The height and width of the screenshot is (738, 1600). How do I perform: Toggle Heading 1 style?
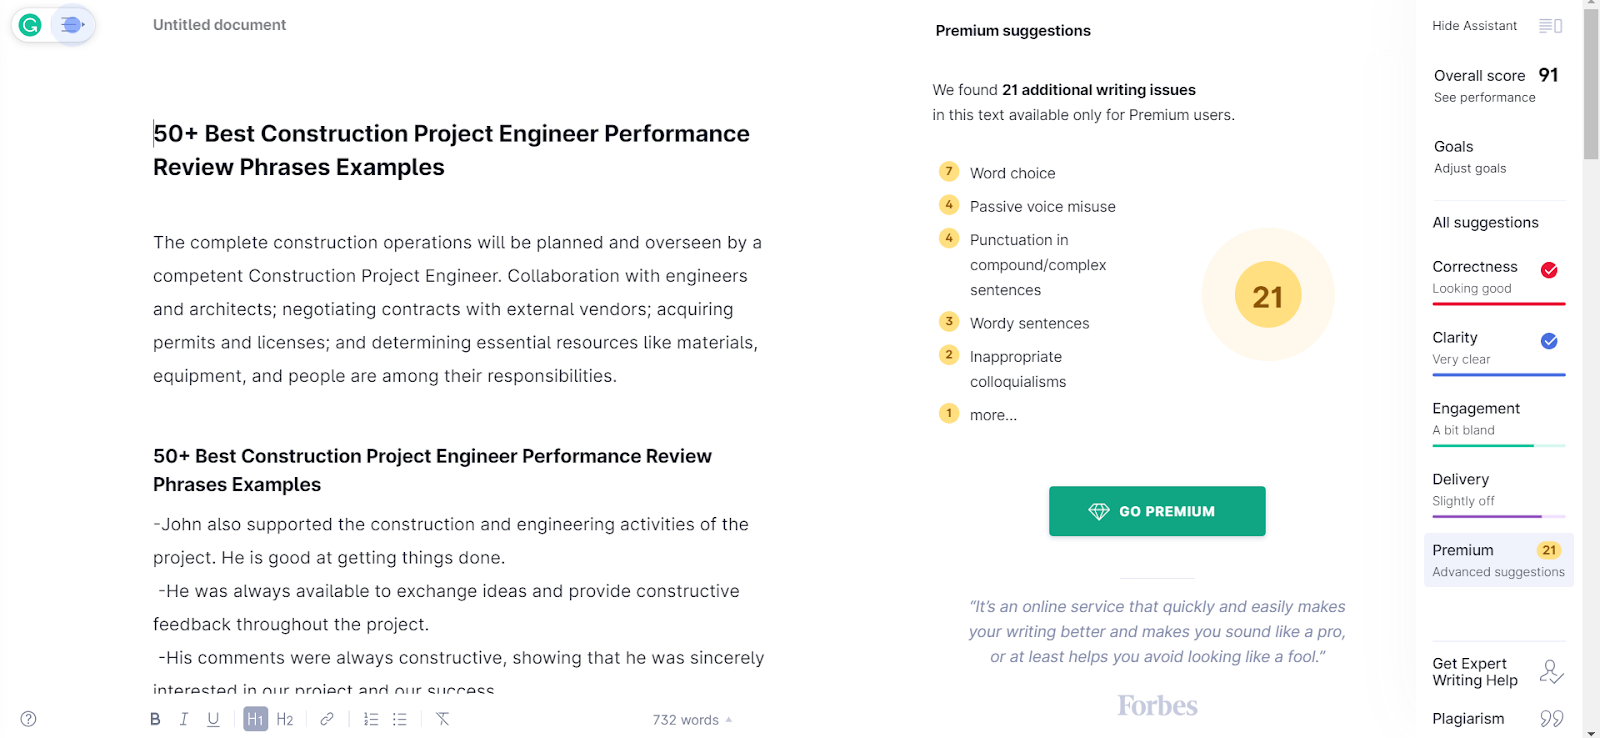coord(256,719)
